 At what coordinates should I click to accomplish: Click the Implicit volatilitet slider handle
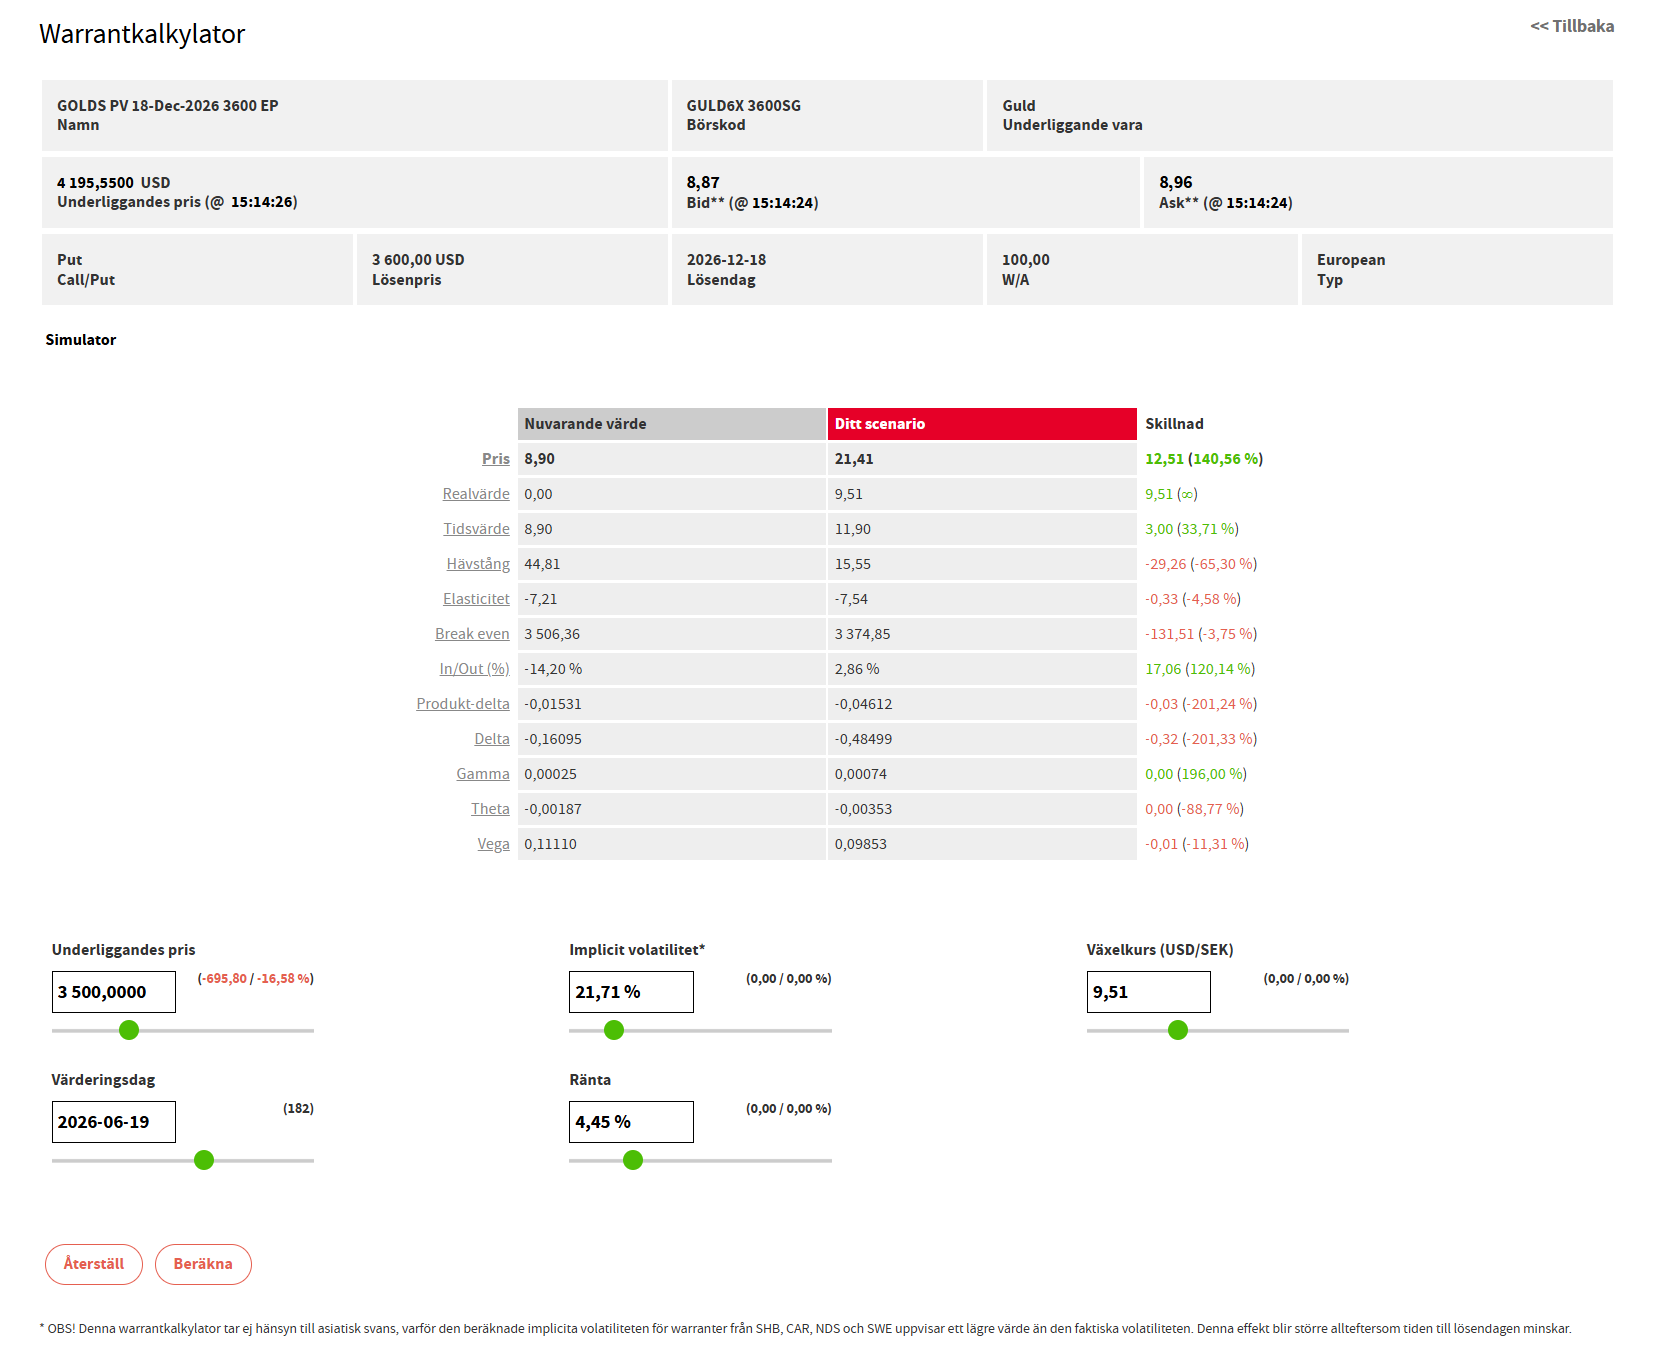(614, 1030)
